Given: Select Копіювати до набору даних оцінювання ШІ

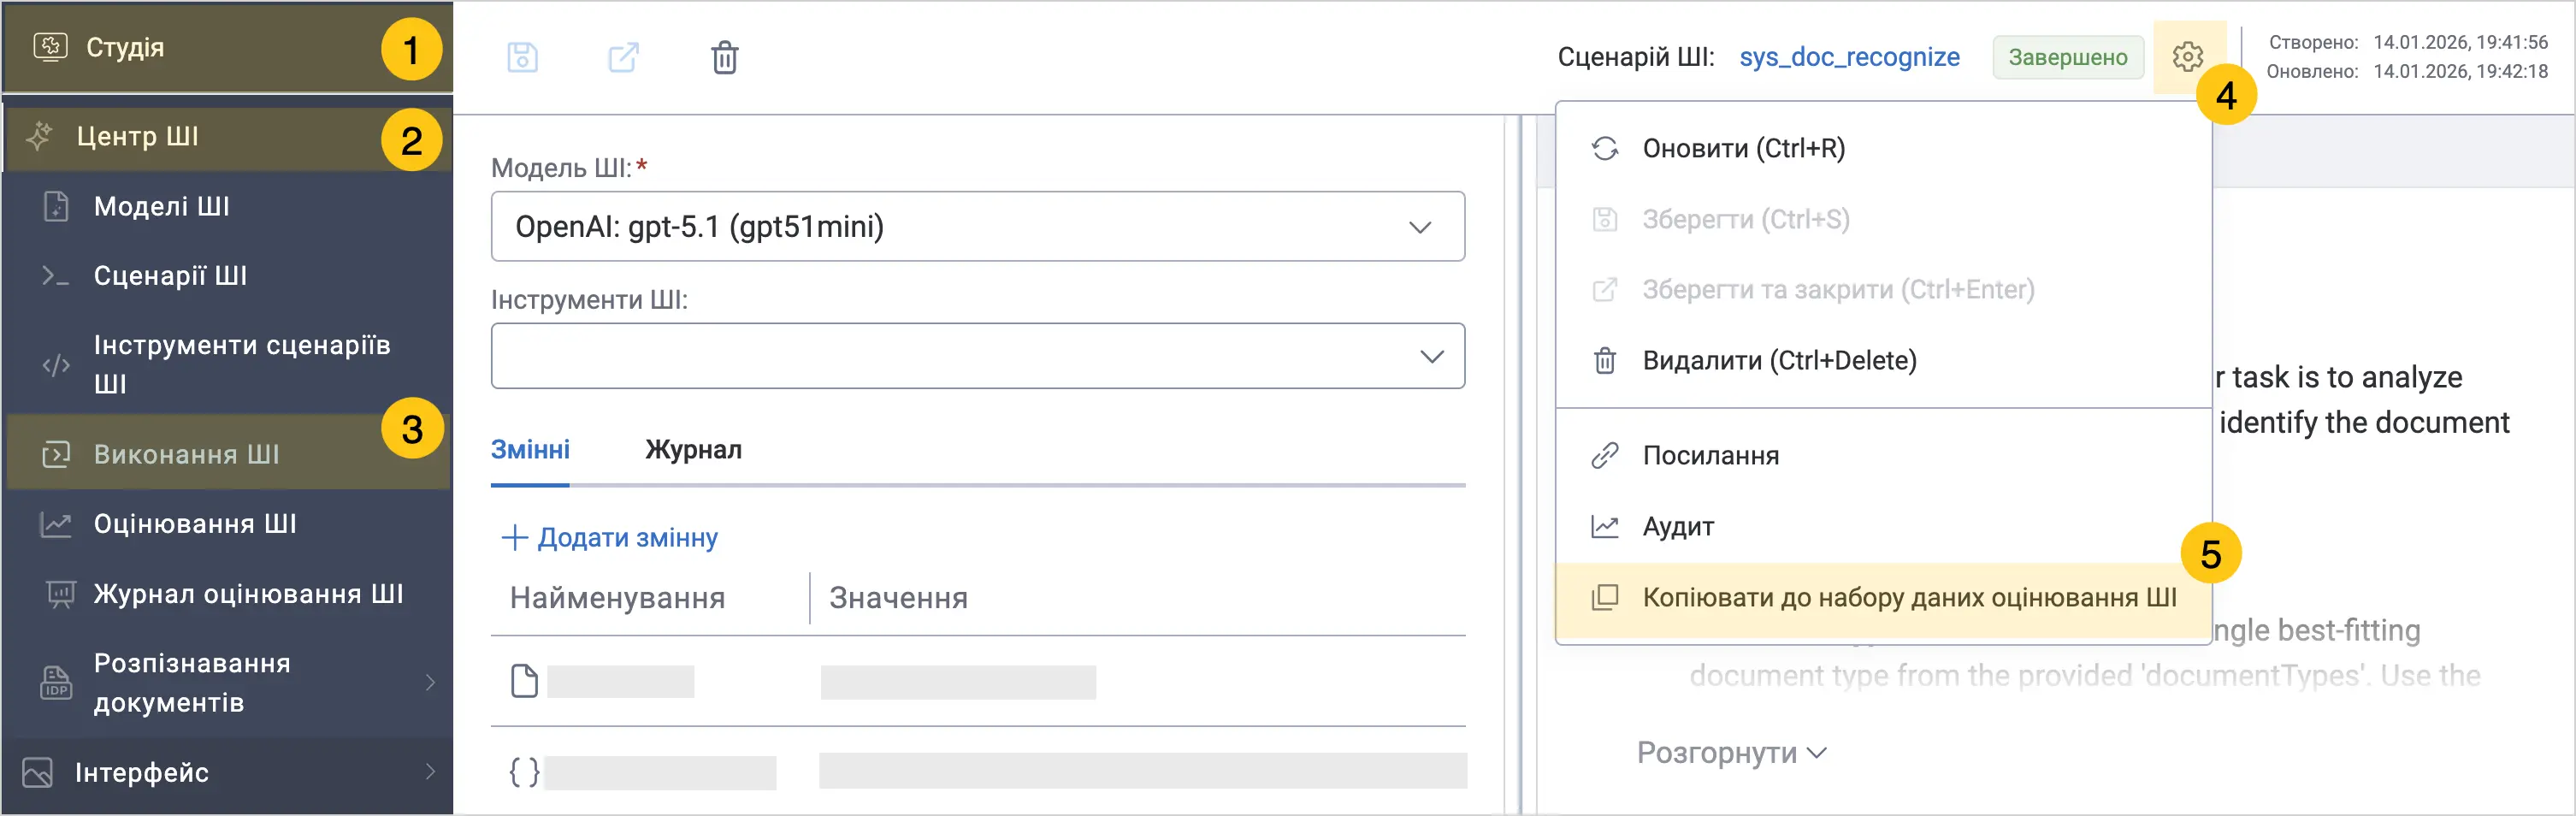Looking at the screenshot, I should tap(1883, 598).
